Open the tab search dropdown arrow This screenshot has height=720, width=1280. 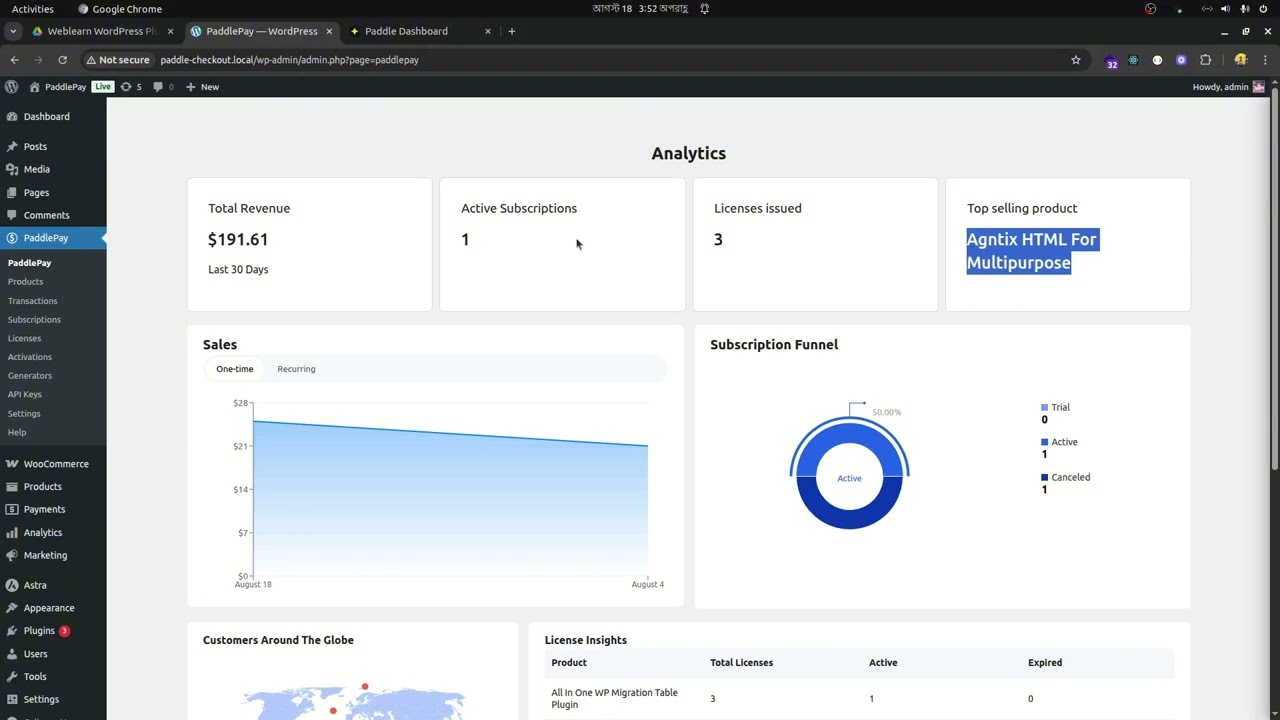(x=13, y=31)
